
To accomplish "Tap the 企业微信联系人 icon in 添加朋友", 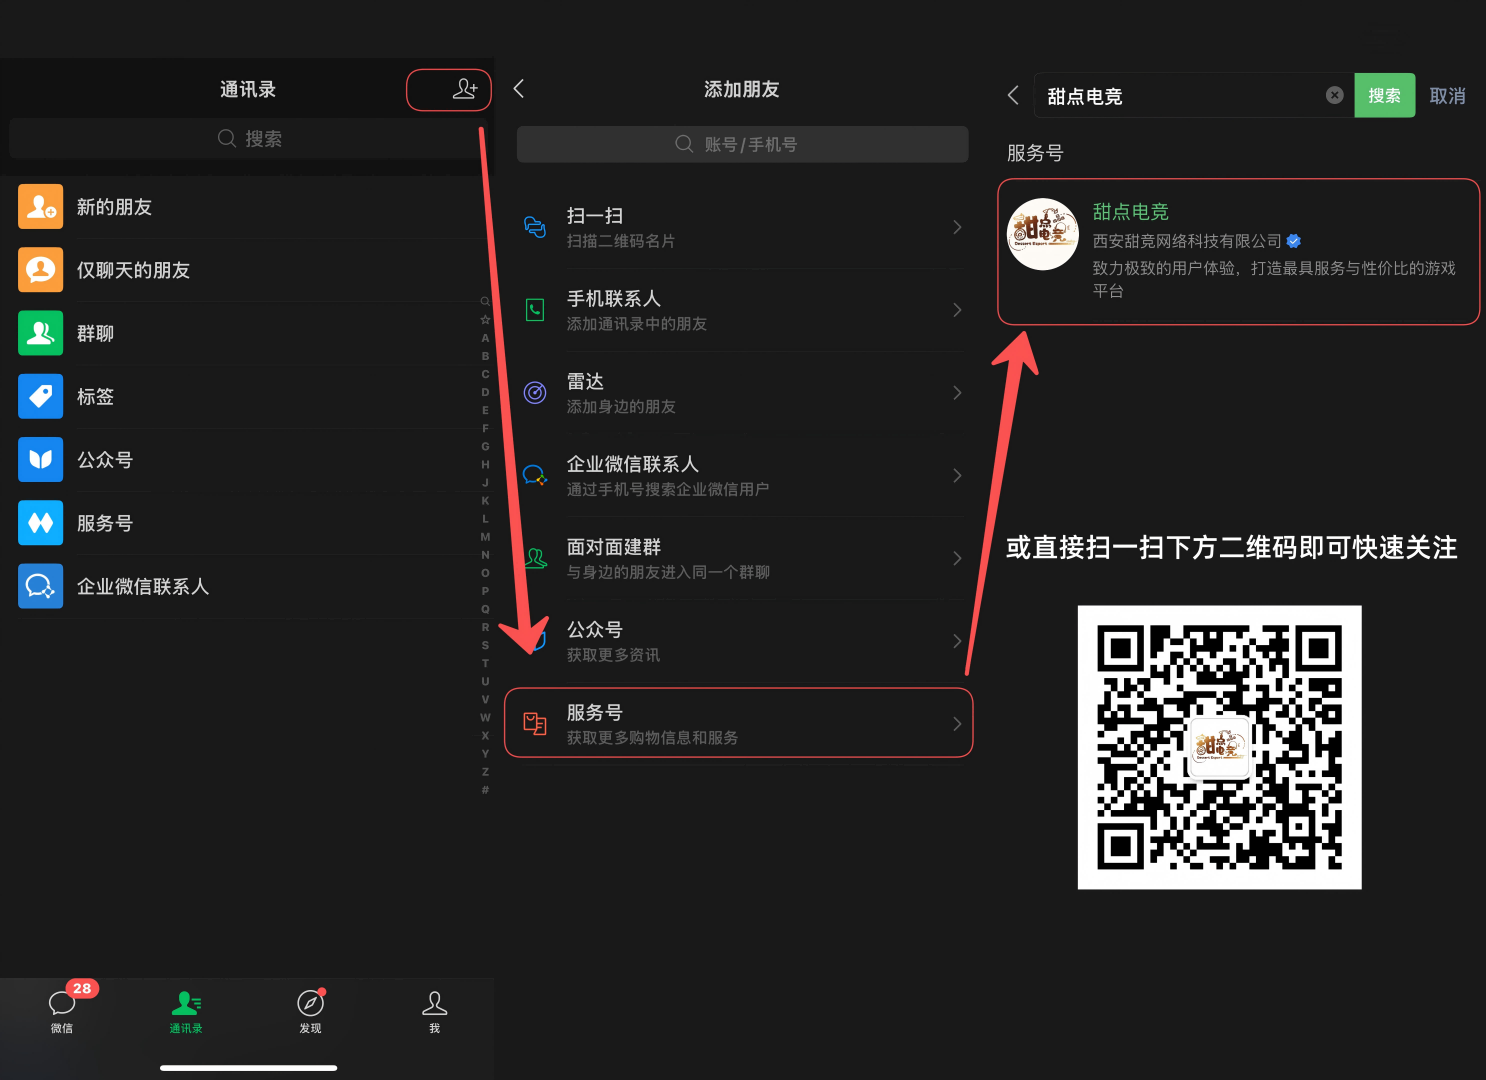I will click(535, 475).
